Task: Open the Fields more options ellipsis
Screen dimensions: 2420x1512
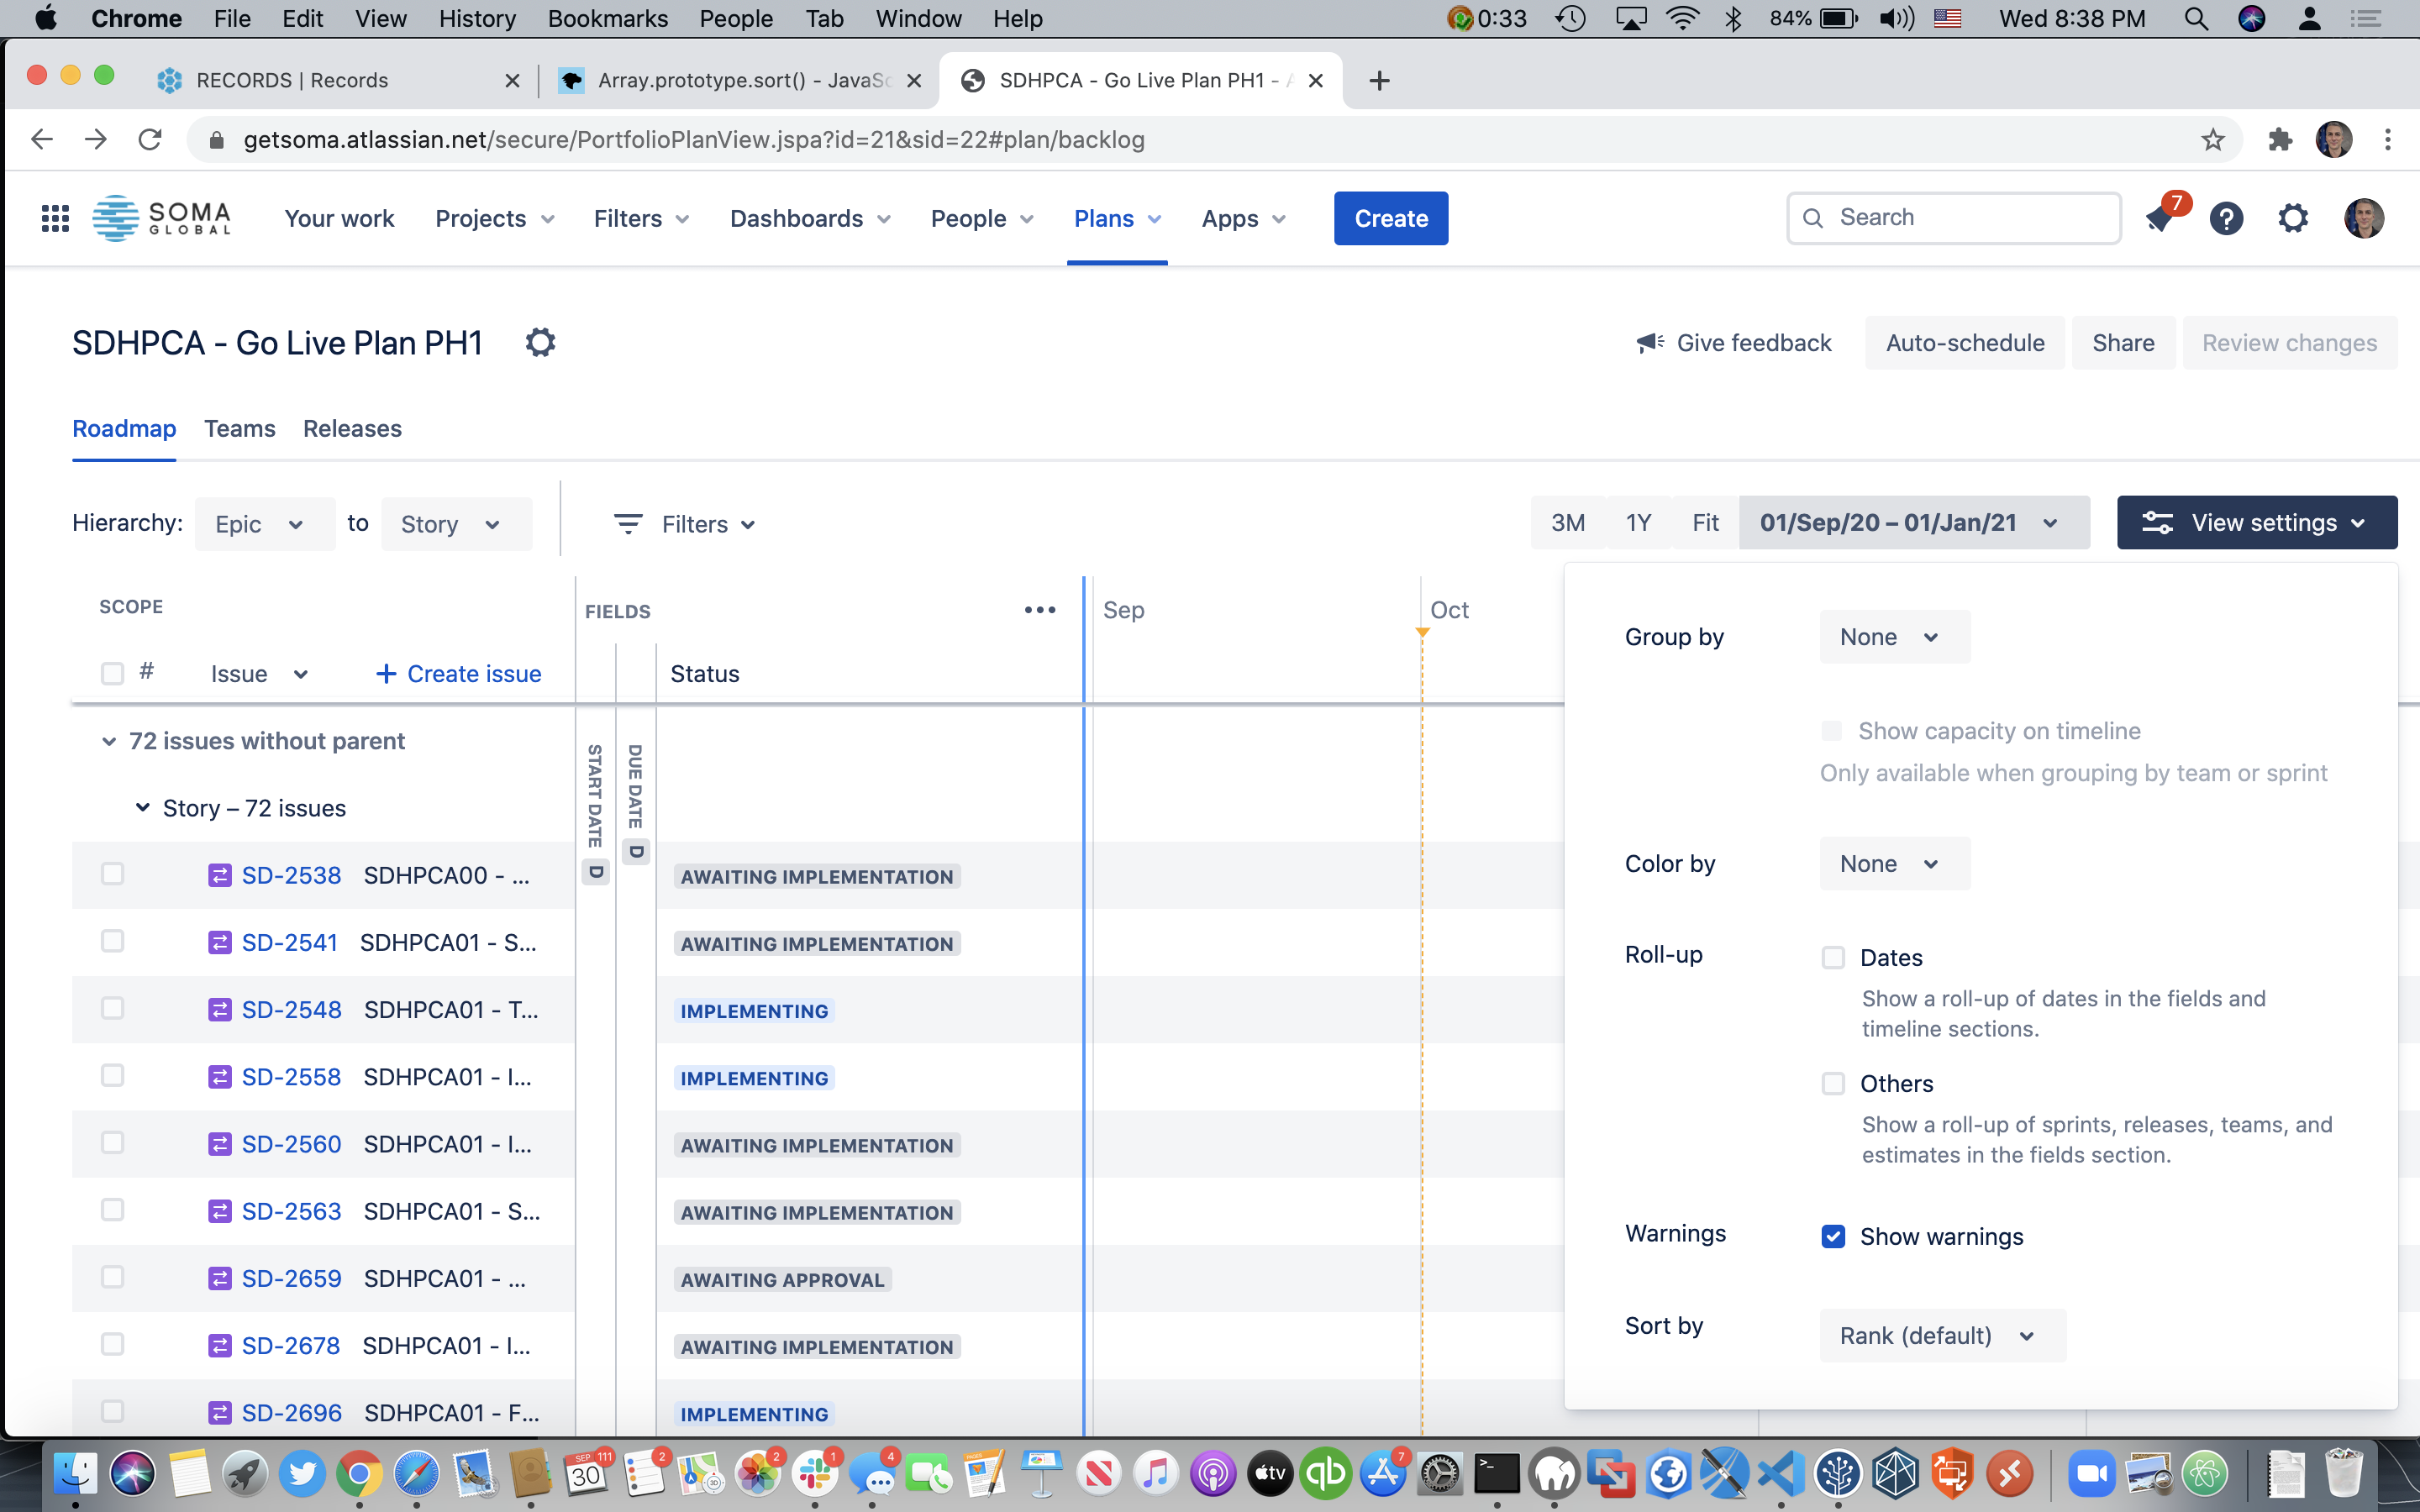Action: (1040, 610)
